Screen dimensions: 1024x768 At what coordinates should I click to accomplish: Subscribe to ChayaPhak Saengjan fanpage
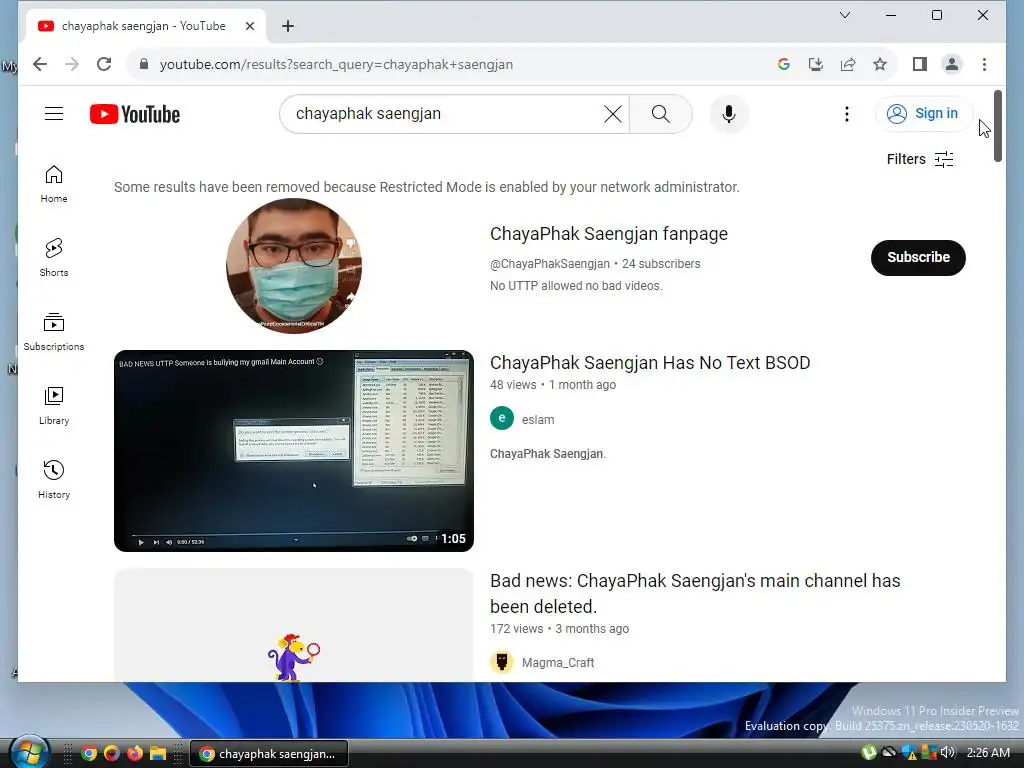coord(918,257)
